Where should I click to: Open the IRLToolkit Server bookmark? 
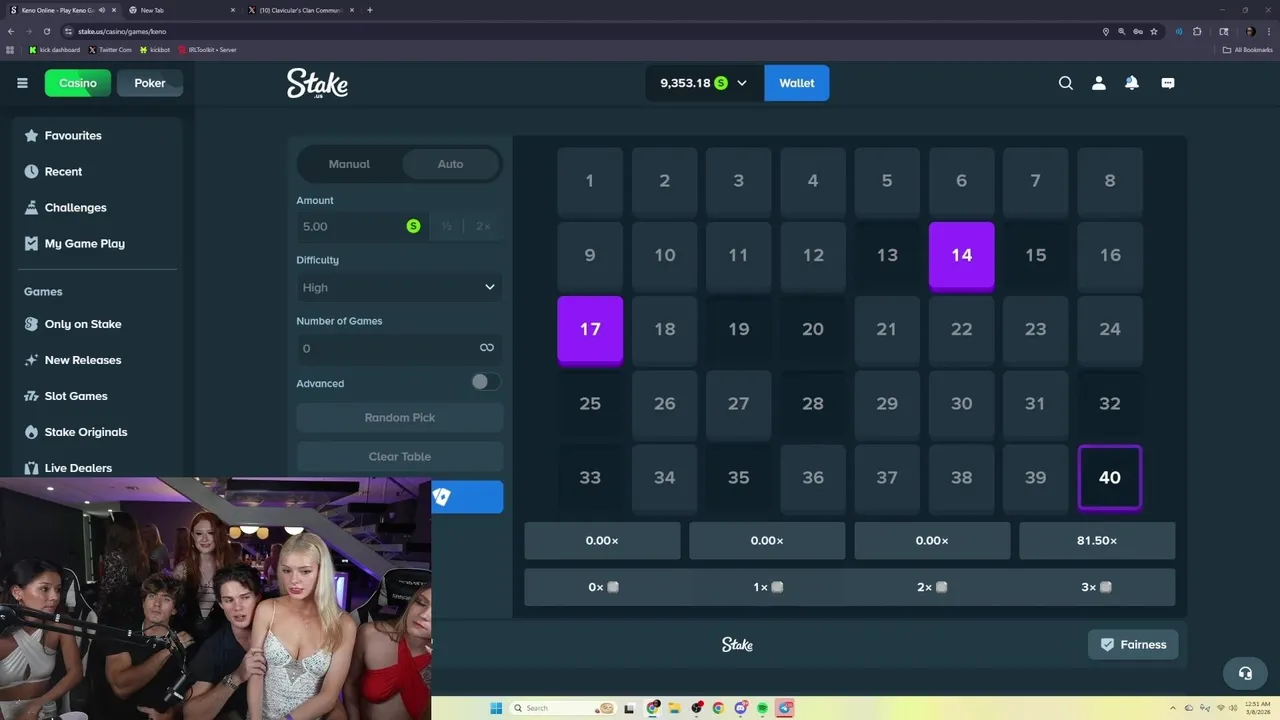tap(207, 49)
